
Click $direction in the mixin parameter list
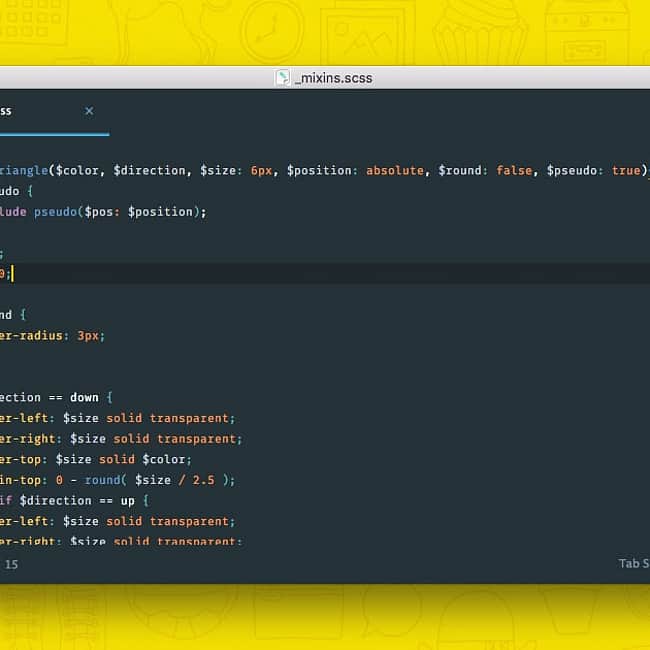[149, 170]
